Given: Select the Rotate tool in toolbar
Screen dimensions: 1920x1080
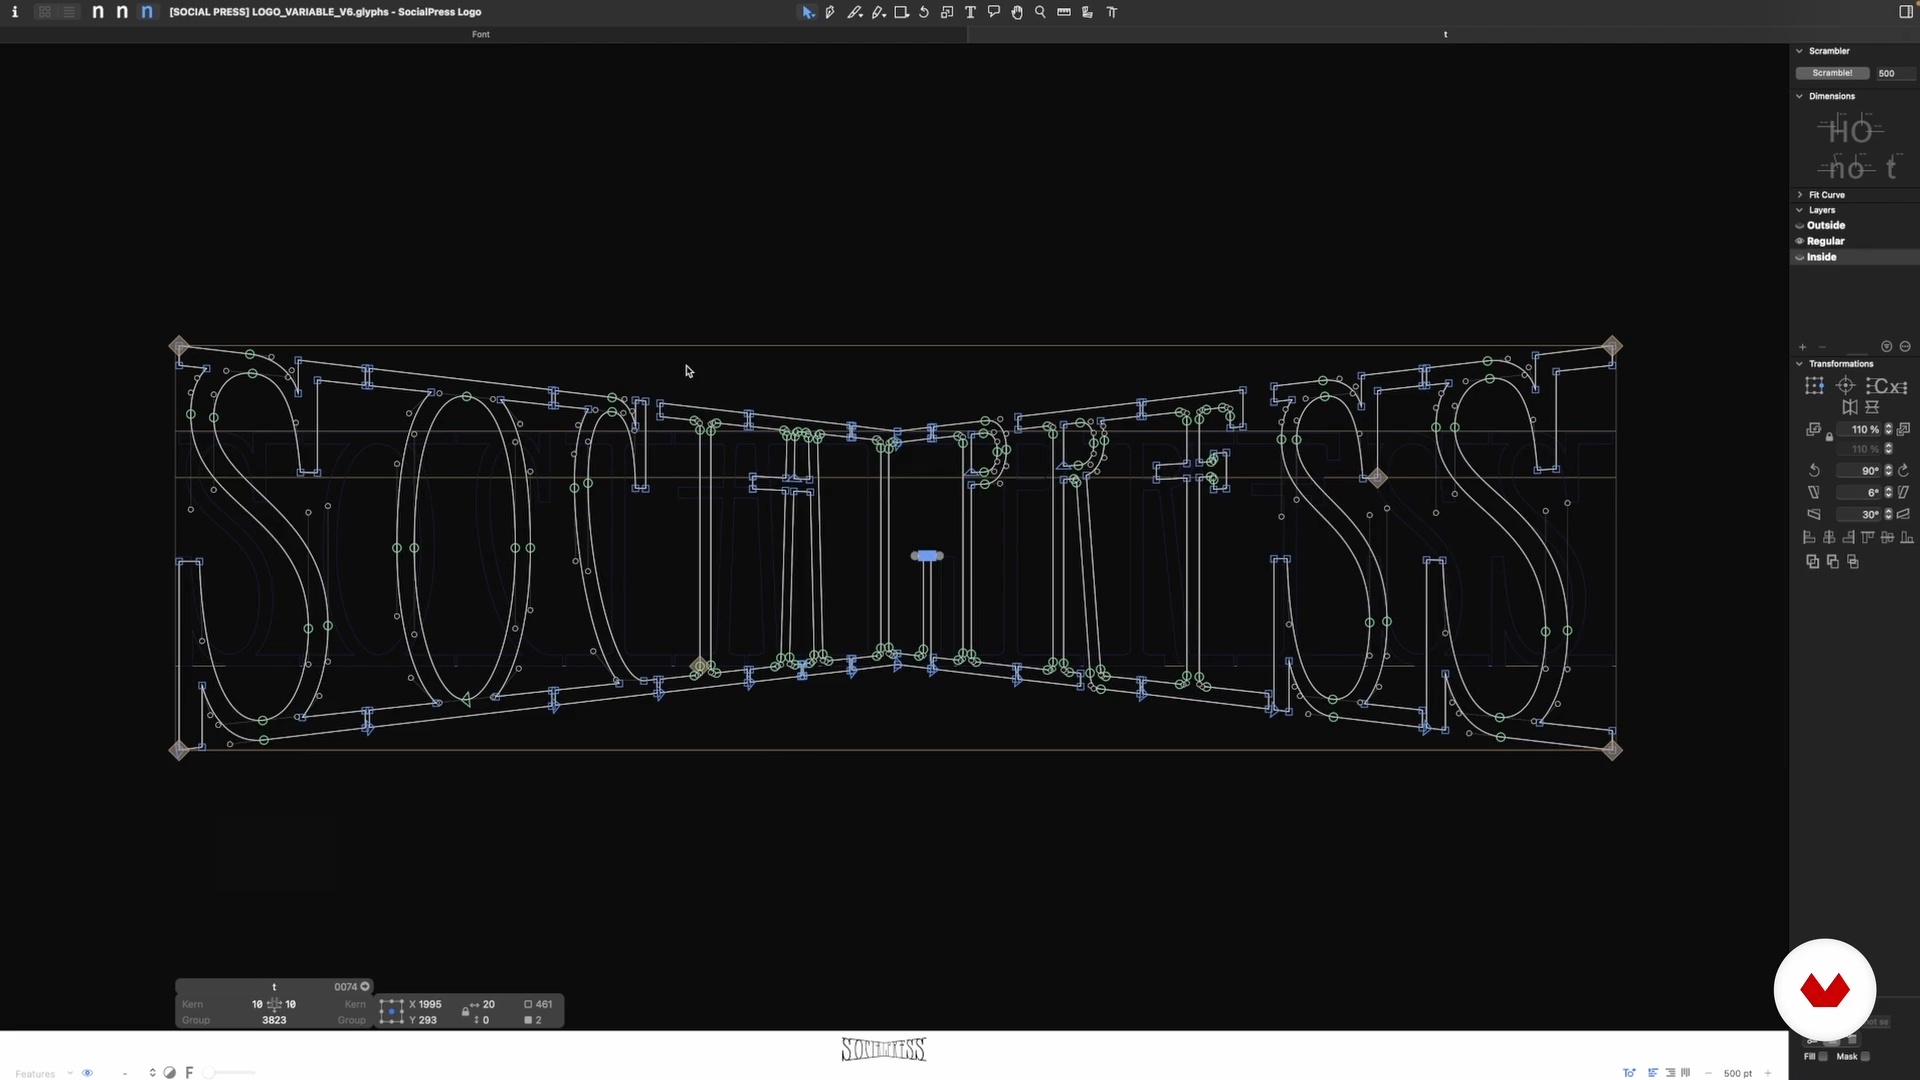Looking at the screenshot, I should pos(924,12).
